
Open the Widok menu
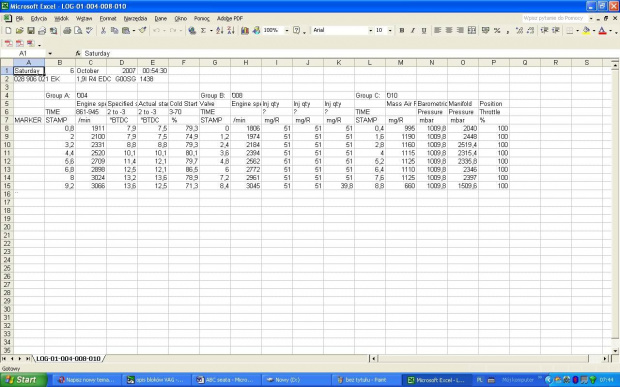(x=61, y=19)
